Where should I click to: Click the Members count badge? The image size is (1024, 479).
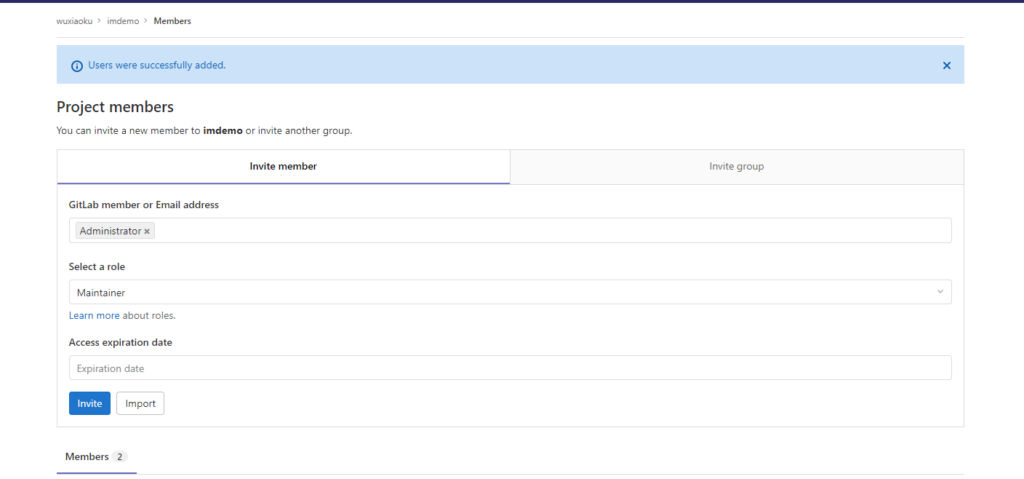point(120,457)
